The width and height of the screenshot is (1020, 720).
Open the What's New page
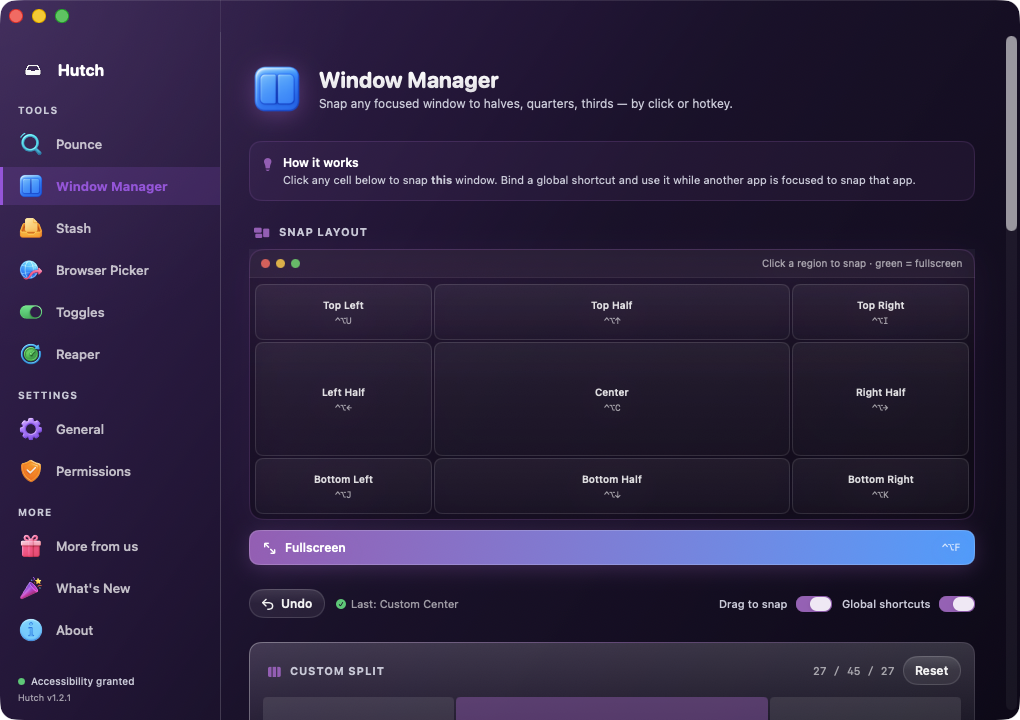pos(111,589)
